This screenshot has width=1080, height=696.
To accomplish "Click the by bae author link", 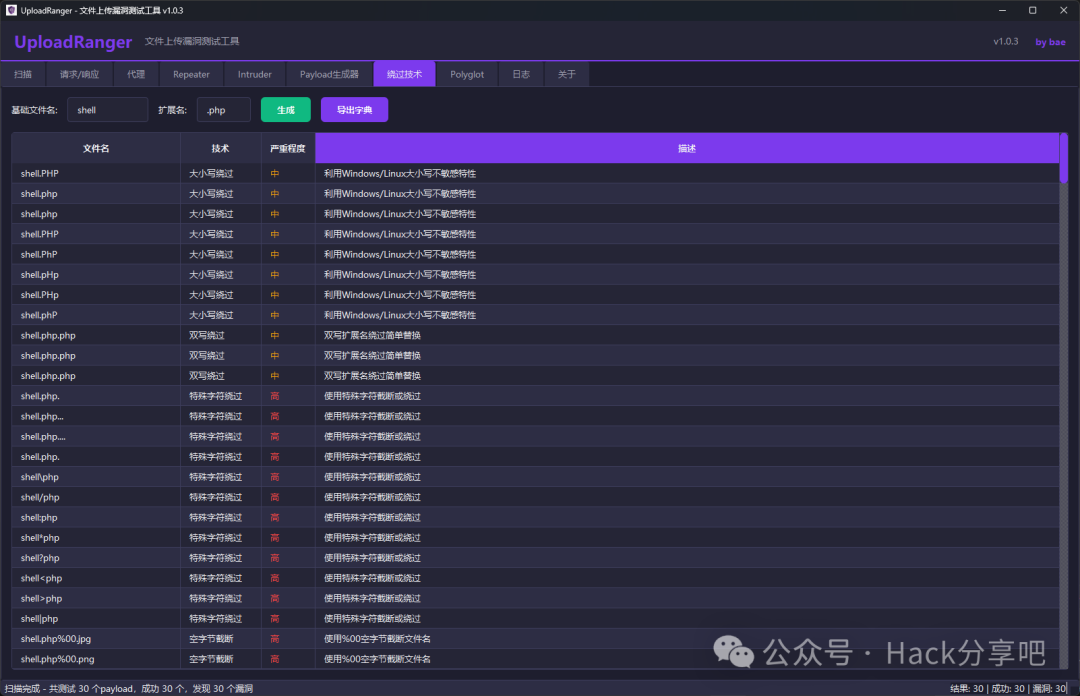I will pyautogui.click(x=1050, y=42).
